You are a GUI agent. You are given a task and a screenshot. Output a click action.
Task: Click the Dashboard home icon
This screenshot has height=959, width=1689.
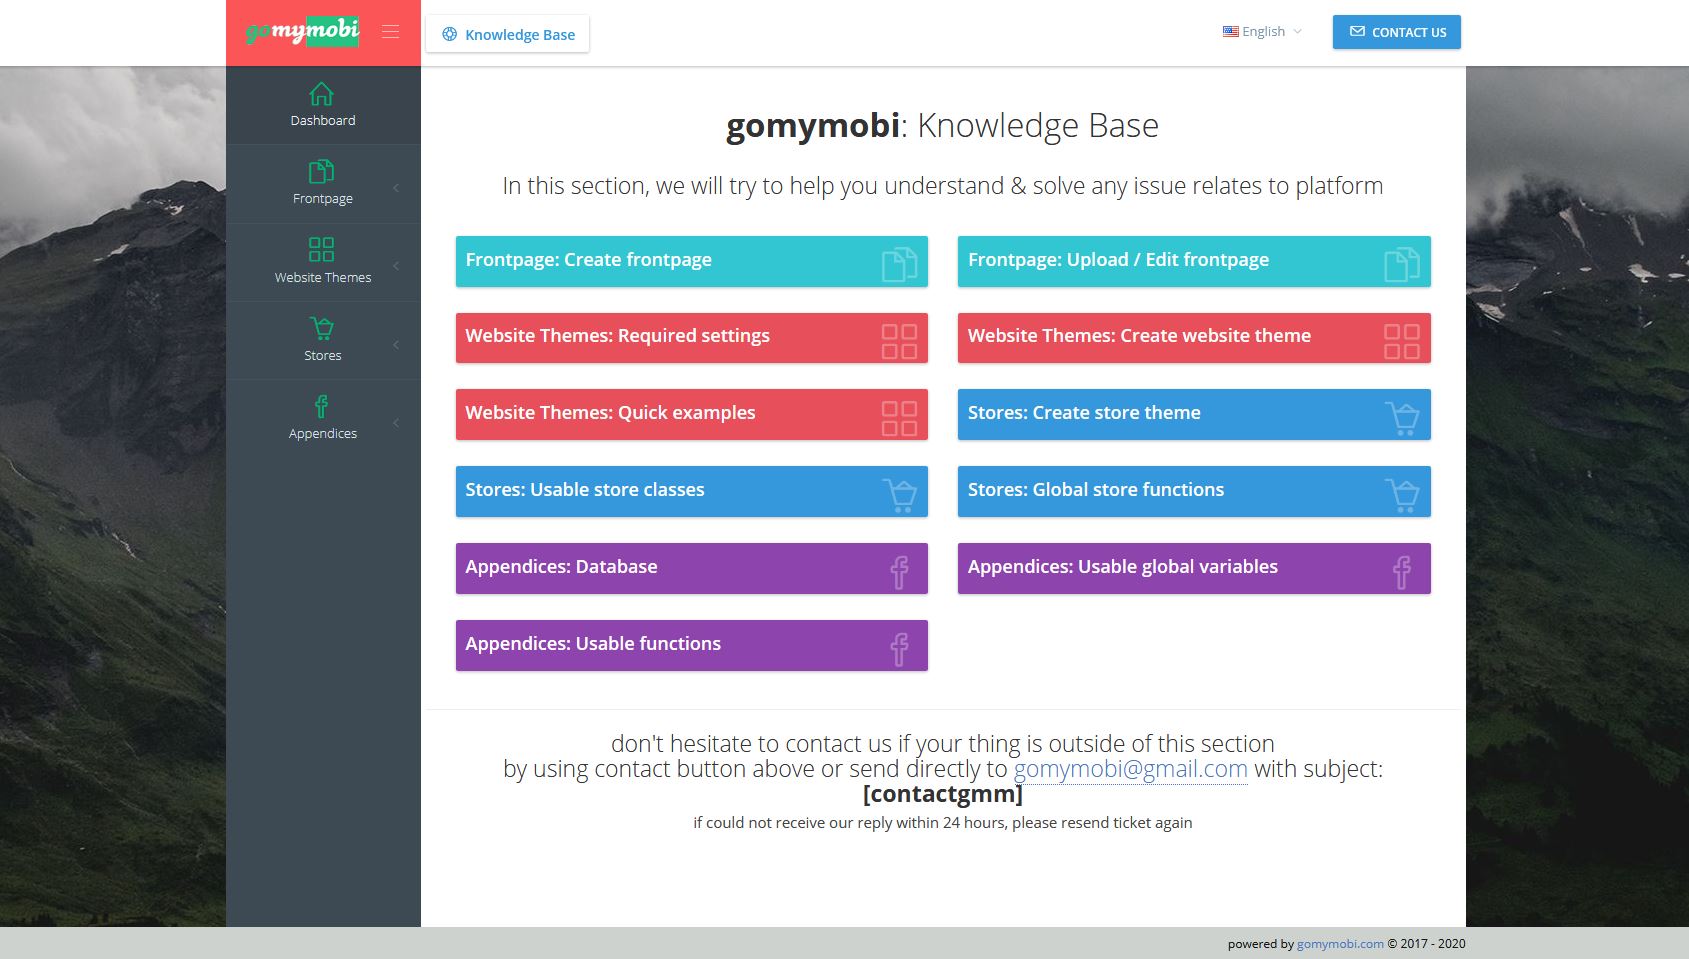(x=321, y=94)
